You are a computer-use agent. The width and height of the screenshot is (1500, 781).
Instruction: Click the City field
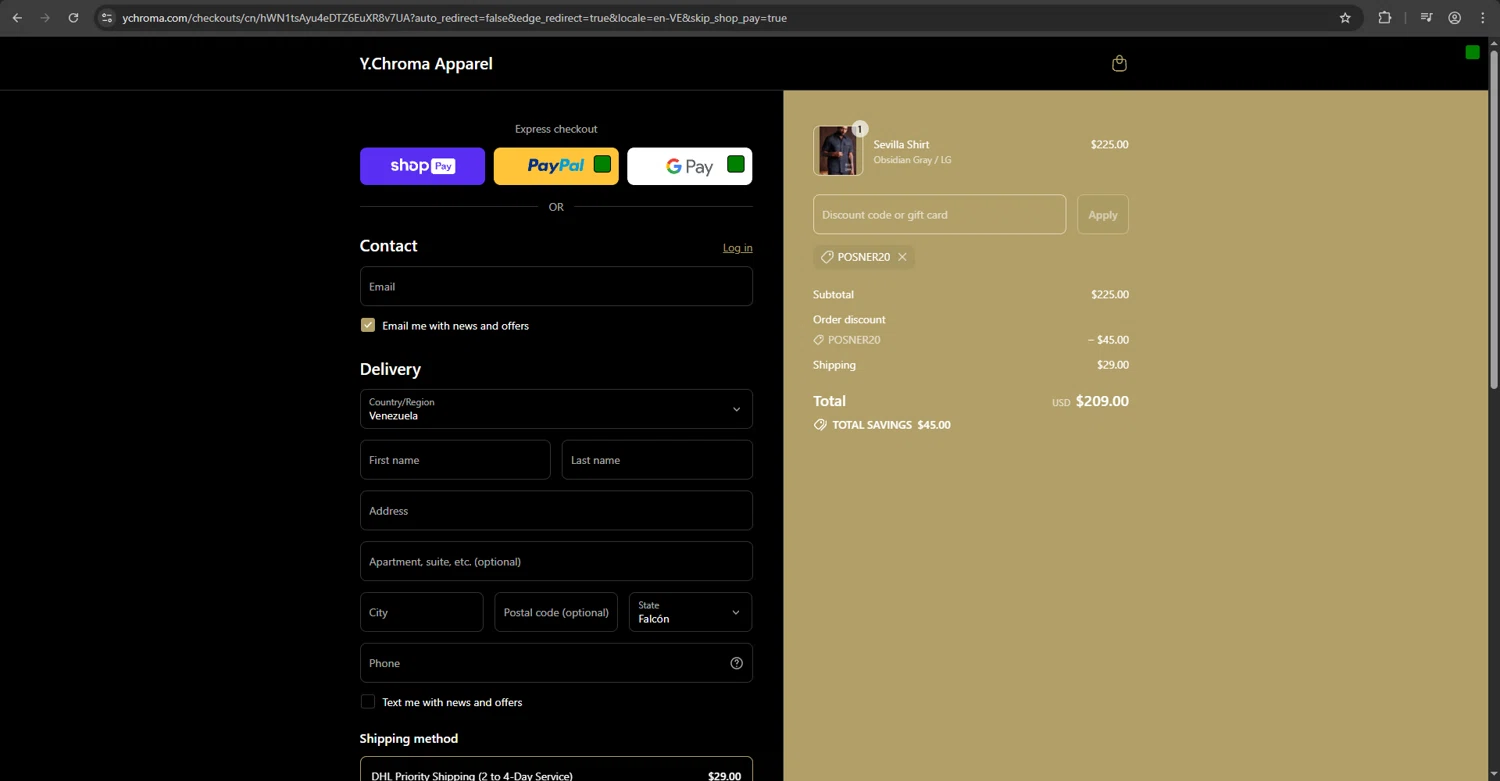click(x=422, y=612)
